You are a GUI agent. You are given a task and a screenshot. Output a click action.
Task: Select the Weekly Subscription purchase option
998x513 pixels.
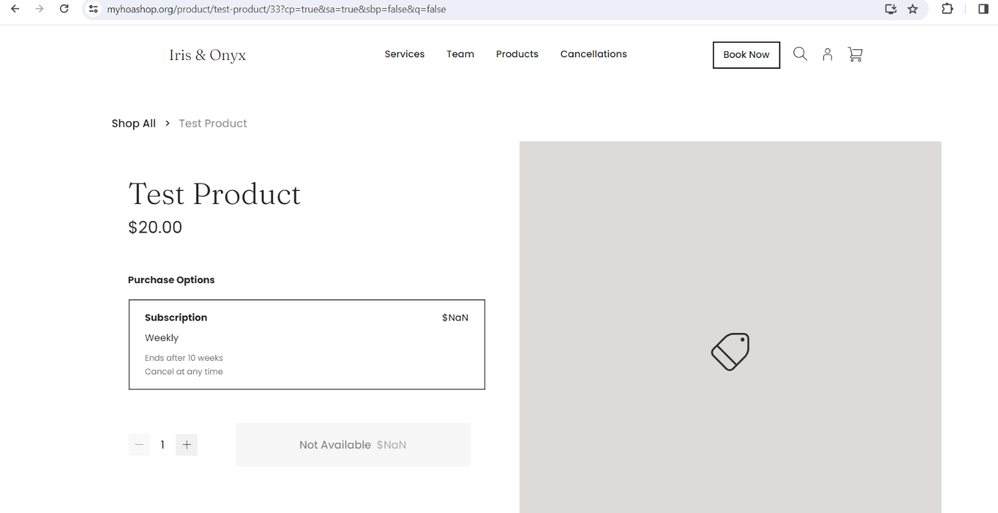coord(306,344)
